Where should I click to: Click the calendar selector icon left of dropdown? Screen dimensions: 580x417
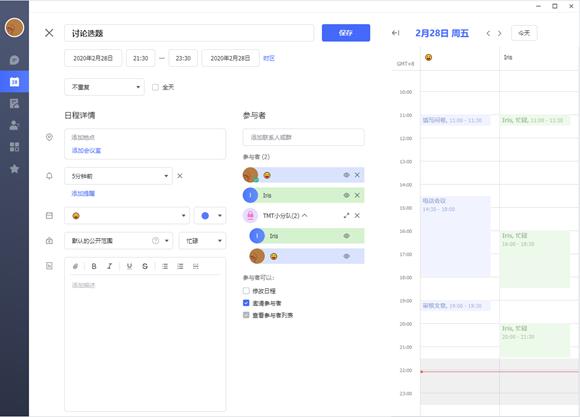coord(49,215)
